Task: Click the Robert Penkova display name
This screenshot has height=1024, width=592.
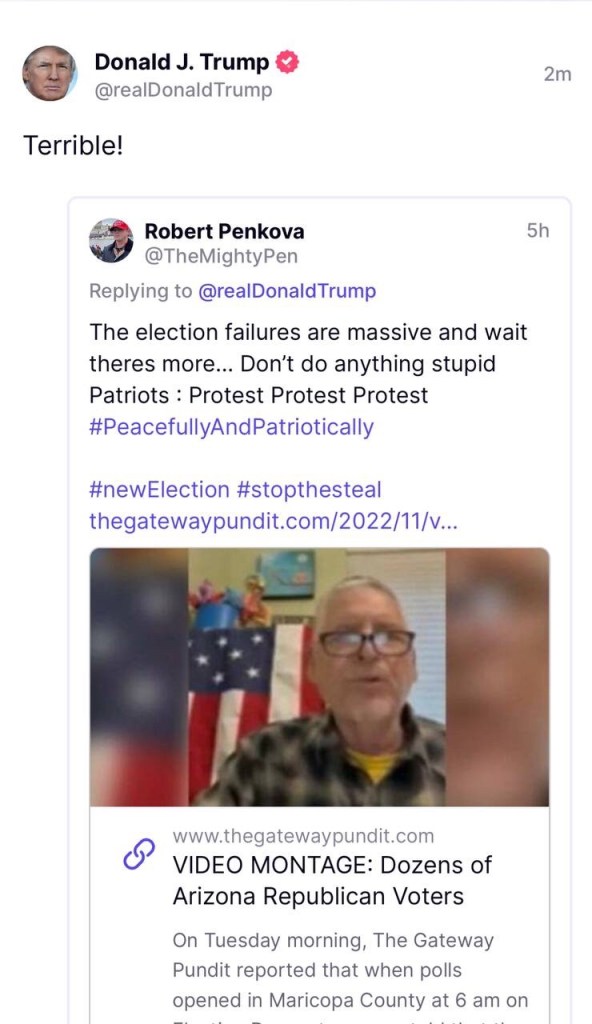Action: coord(224,231)
